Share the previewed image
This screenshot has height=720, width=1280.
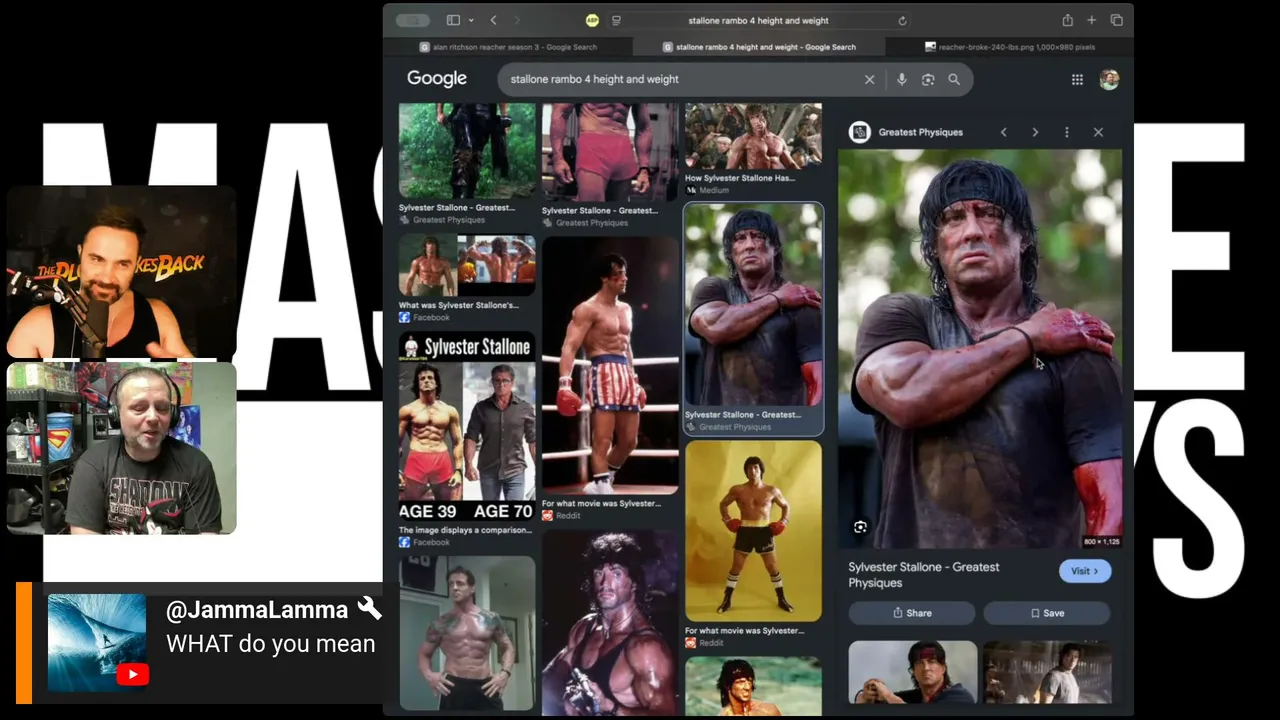point(912,613)
